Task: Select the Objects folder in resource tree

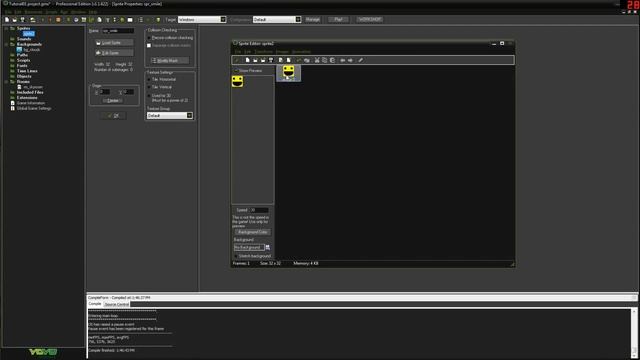Action: click(24, 76)
